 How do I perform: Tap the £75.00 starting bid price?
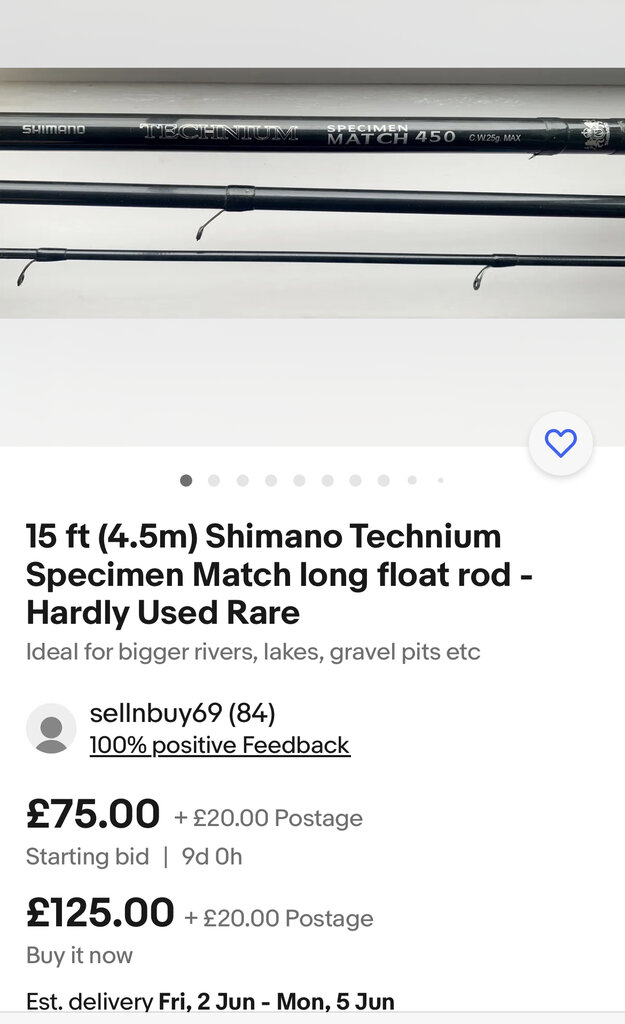[x=93, y=814]
